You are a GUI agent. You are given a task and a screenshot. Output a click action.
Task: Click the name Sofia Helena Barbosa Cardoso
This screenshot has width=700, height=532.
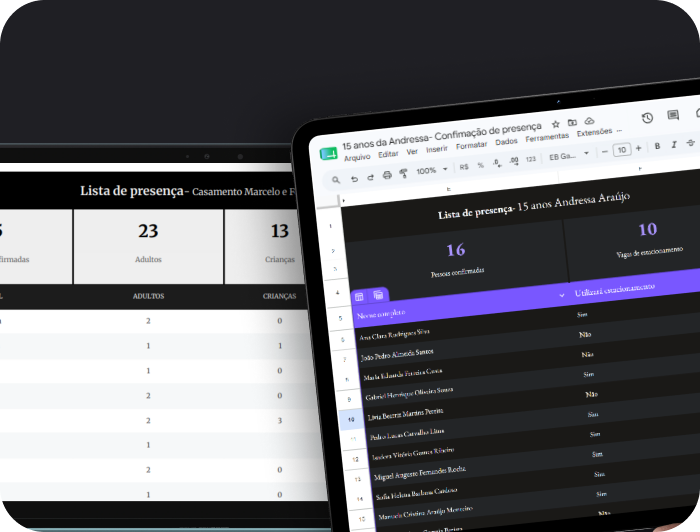(x=416, y=494)
